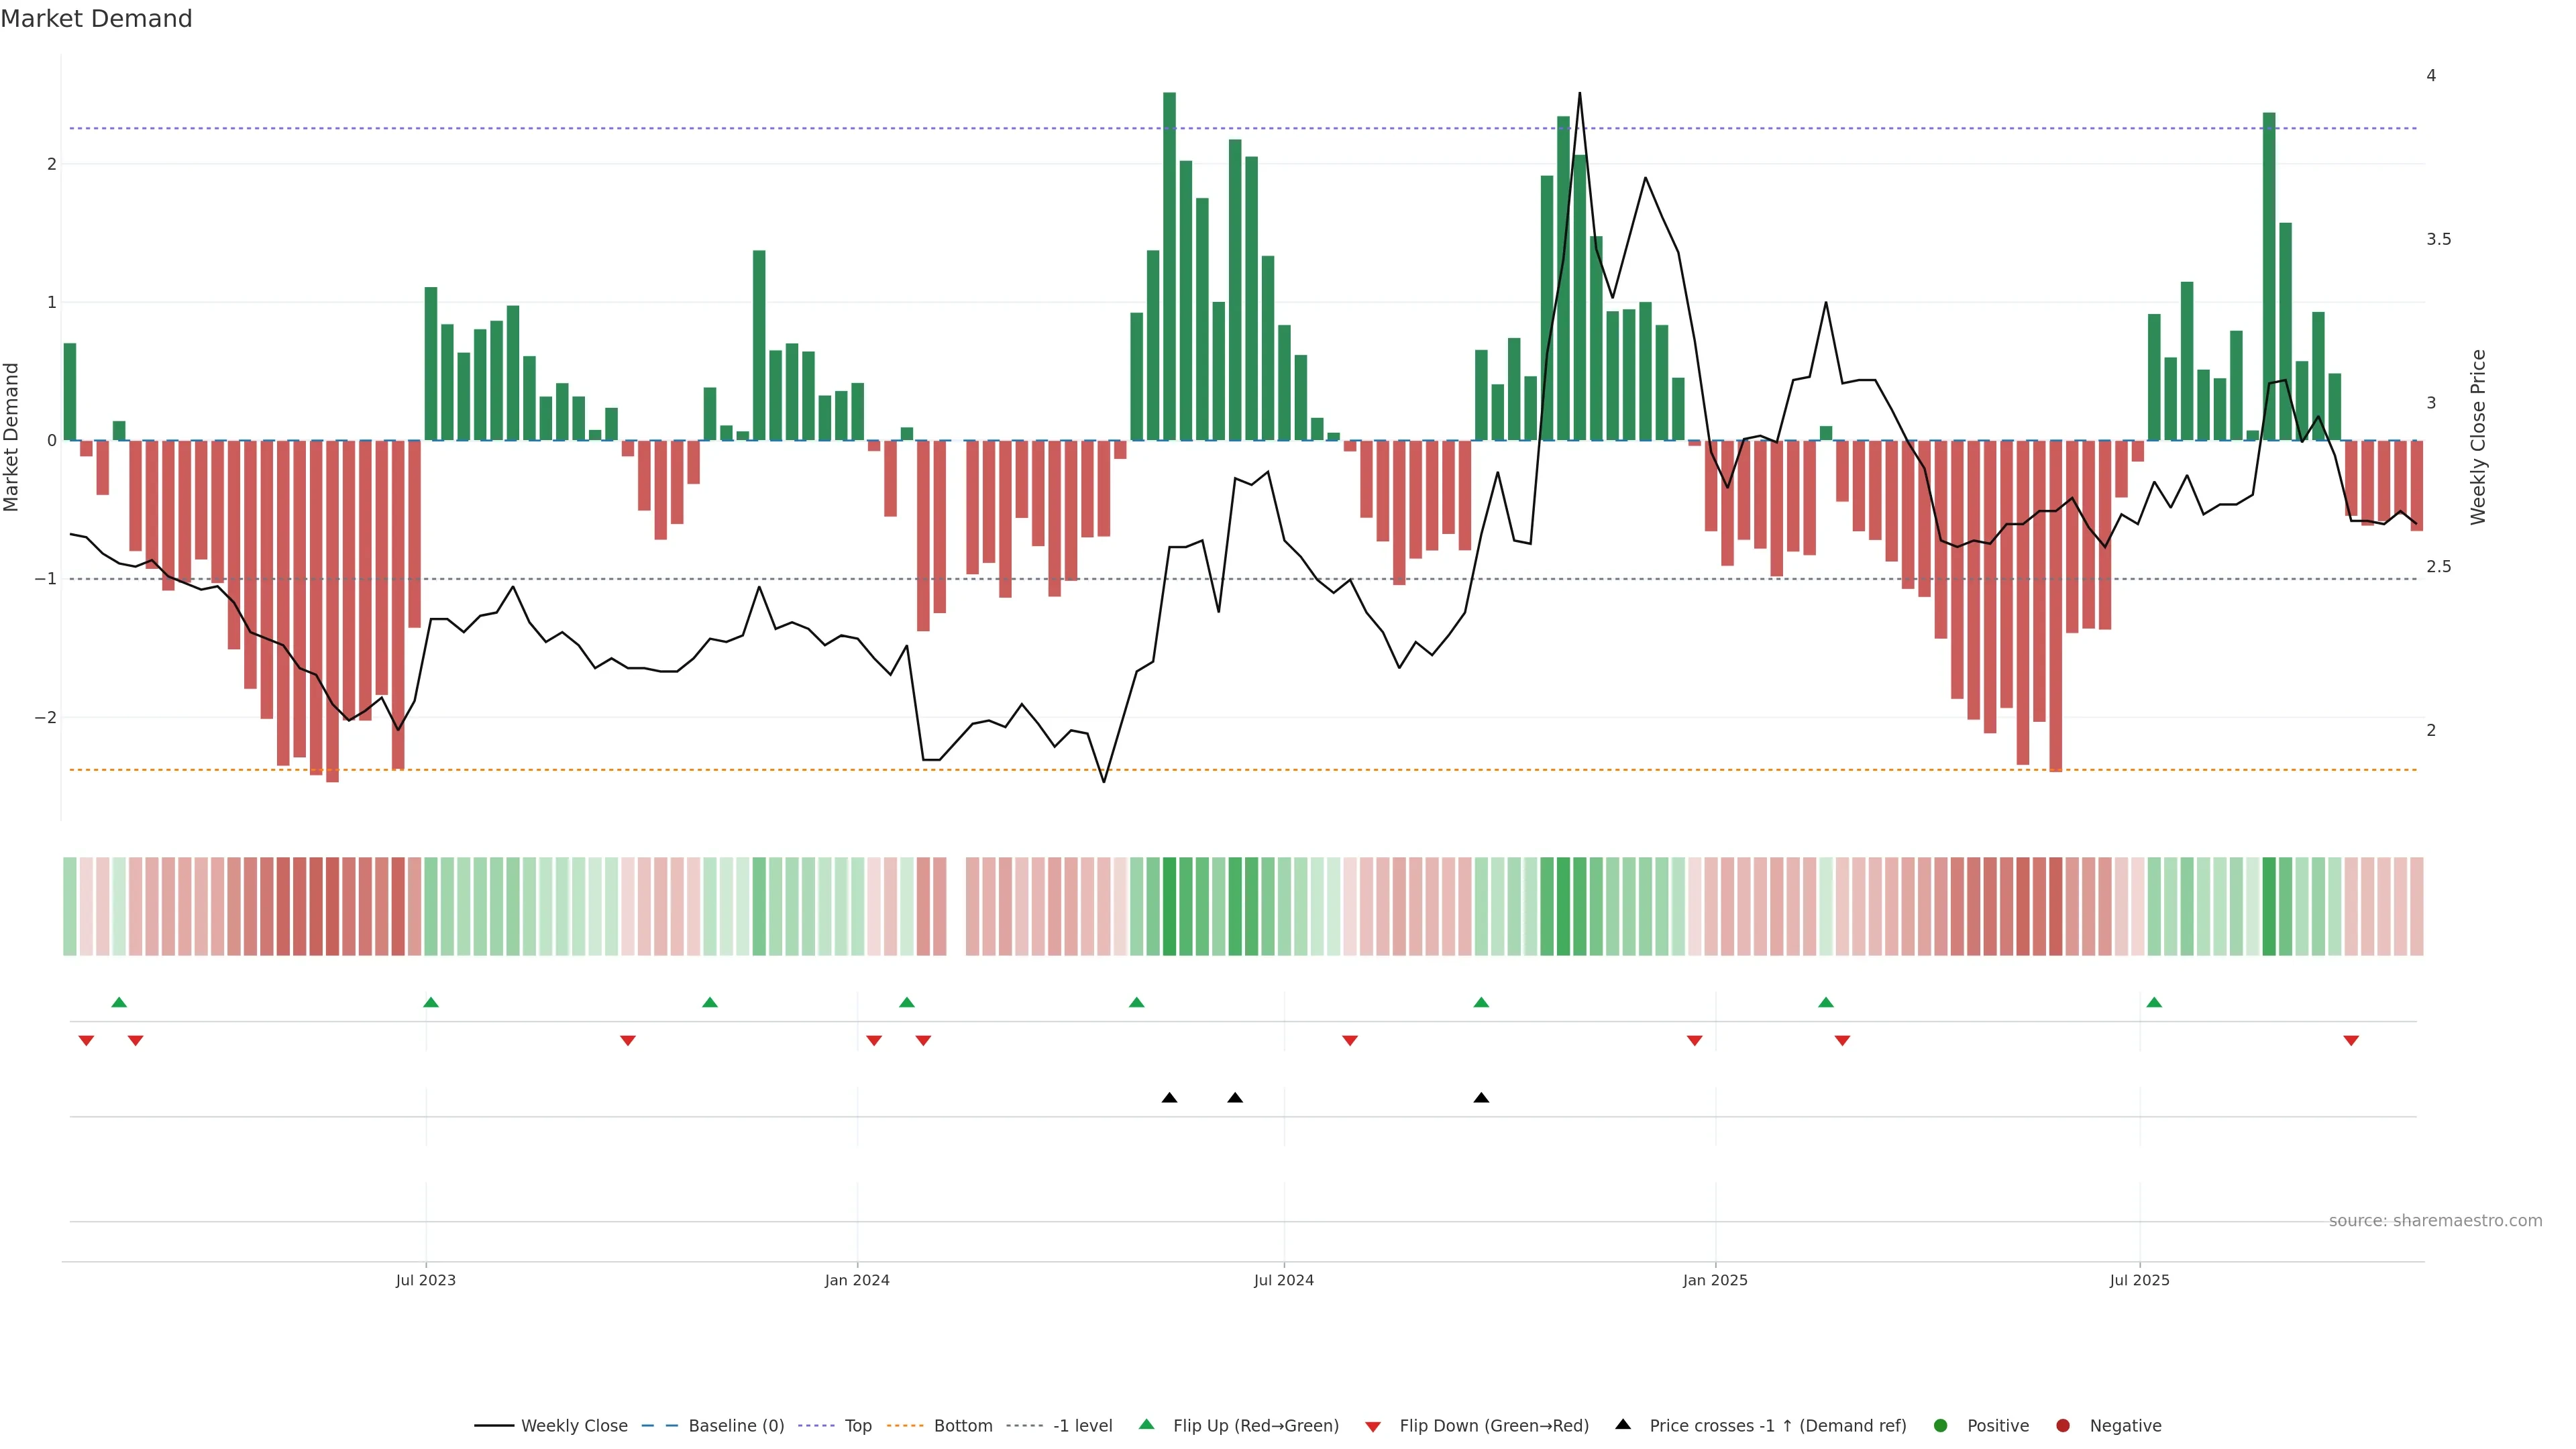This screenshot has height=1449, width=2576.
Task: Click the green Flip Up legend triangle
Action: pos(1147,1425)
